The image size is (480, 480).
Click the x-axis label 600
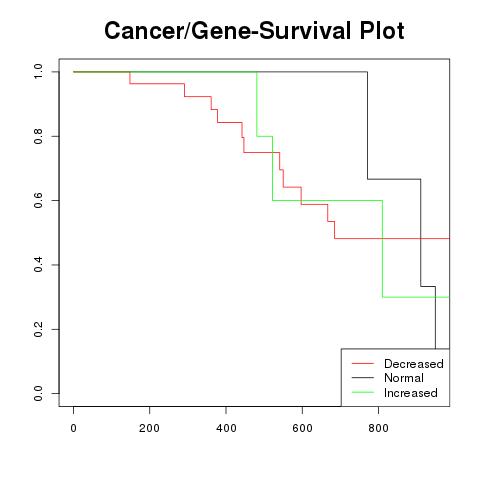(302, 428)
